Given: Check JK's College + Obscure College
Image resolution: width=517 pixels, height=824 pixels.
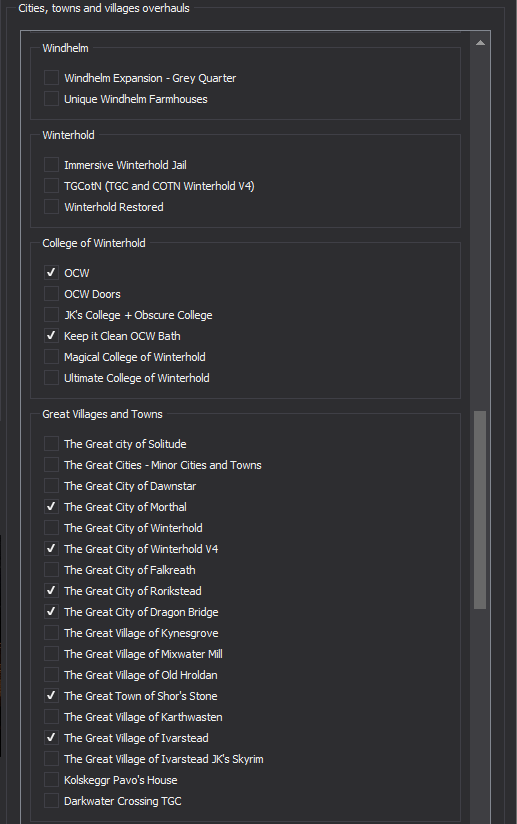Looking at the screenshot, I should click(x=51, y=315).
